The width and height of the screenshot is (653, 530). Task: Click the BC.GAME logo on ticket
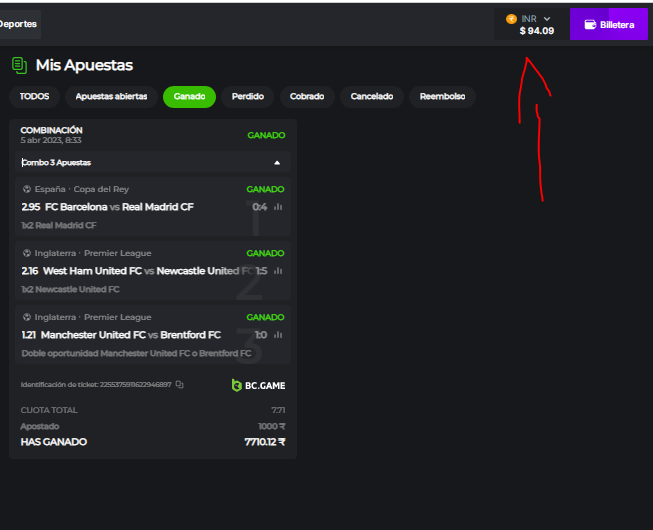coord(257,385)
